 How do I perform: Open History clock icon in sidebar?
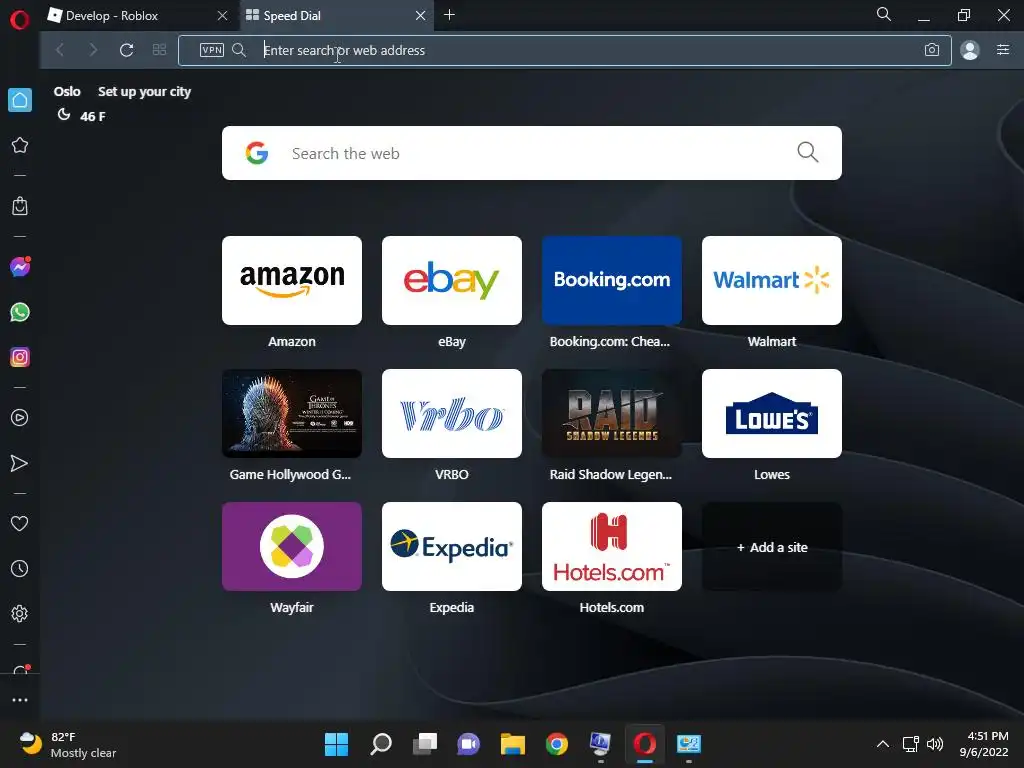click(x=20, y=569)
